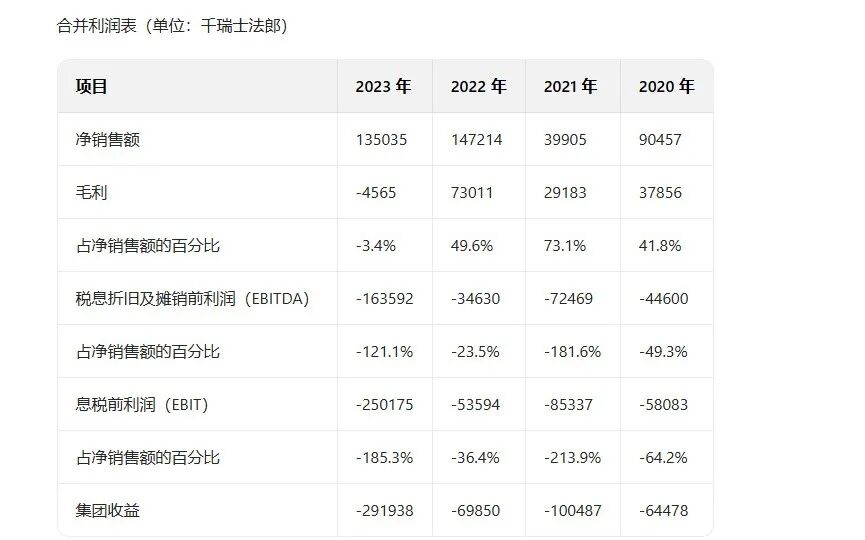Select the 集团收益 row label
Viewport: 865px width, 540px height.
[107, 511]
